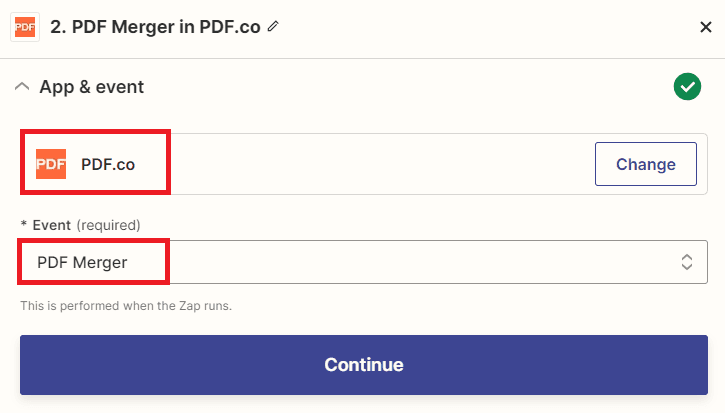Click the green checkmark status icon
Image resolution: width=725 pixels, height=413 pixels.
pos(687,87)
